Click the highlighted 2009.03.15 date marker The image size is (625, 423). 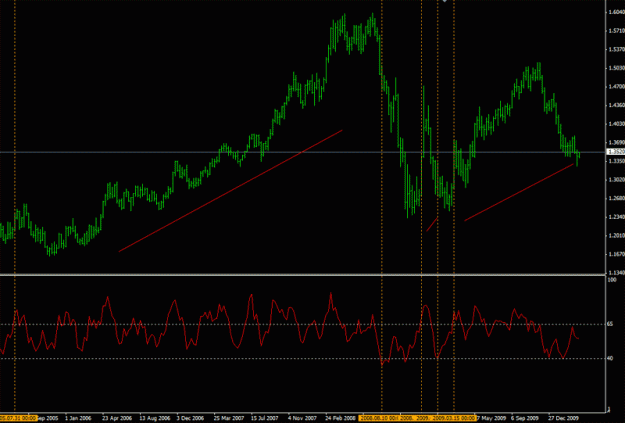456,418
